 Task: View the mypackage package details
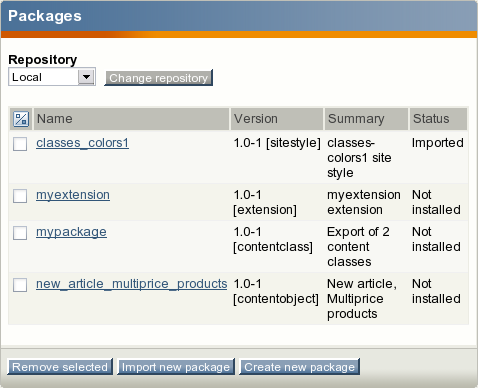click(71, 232)
